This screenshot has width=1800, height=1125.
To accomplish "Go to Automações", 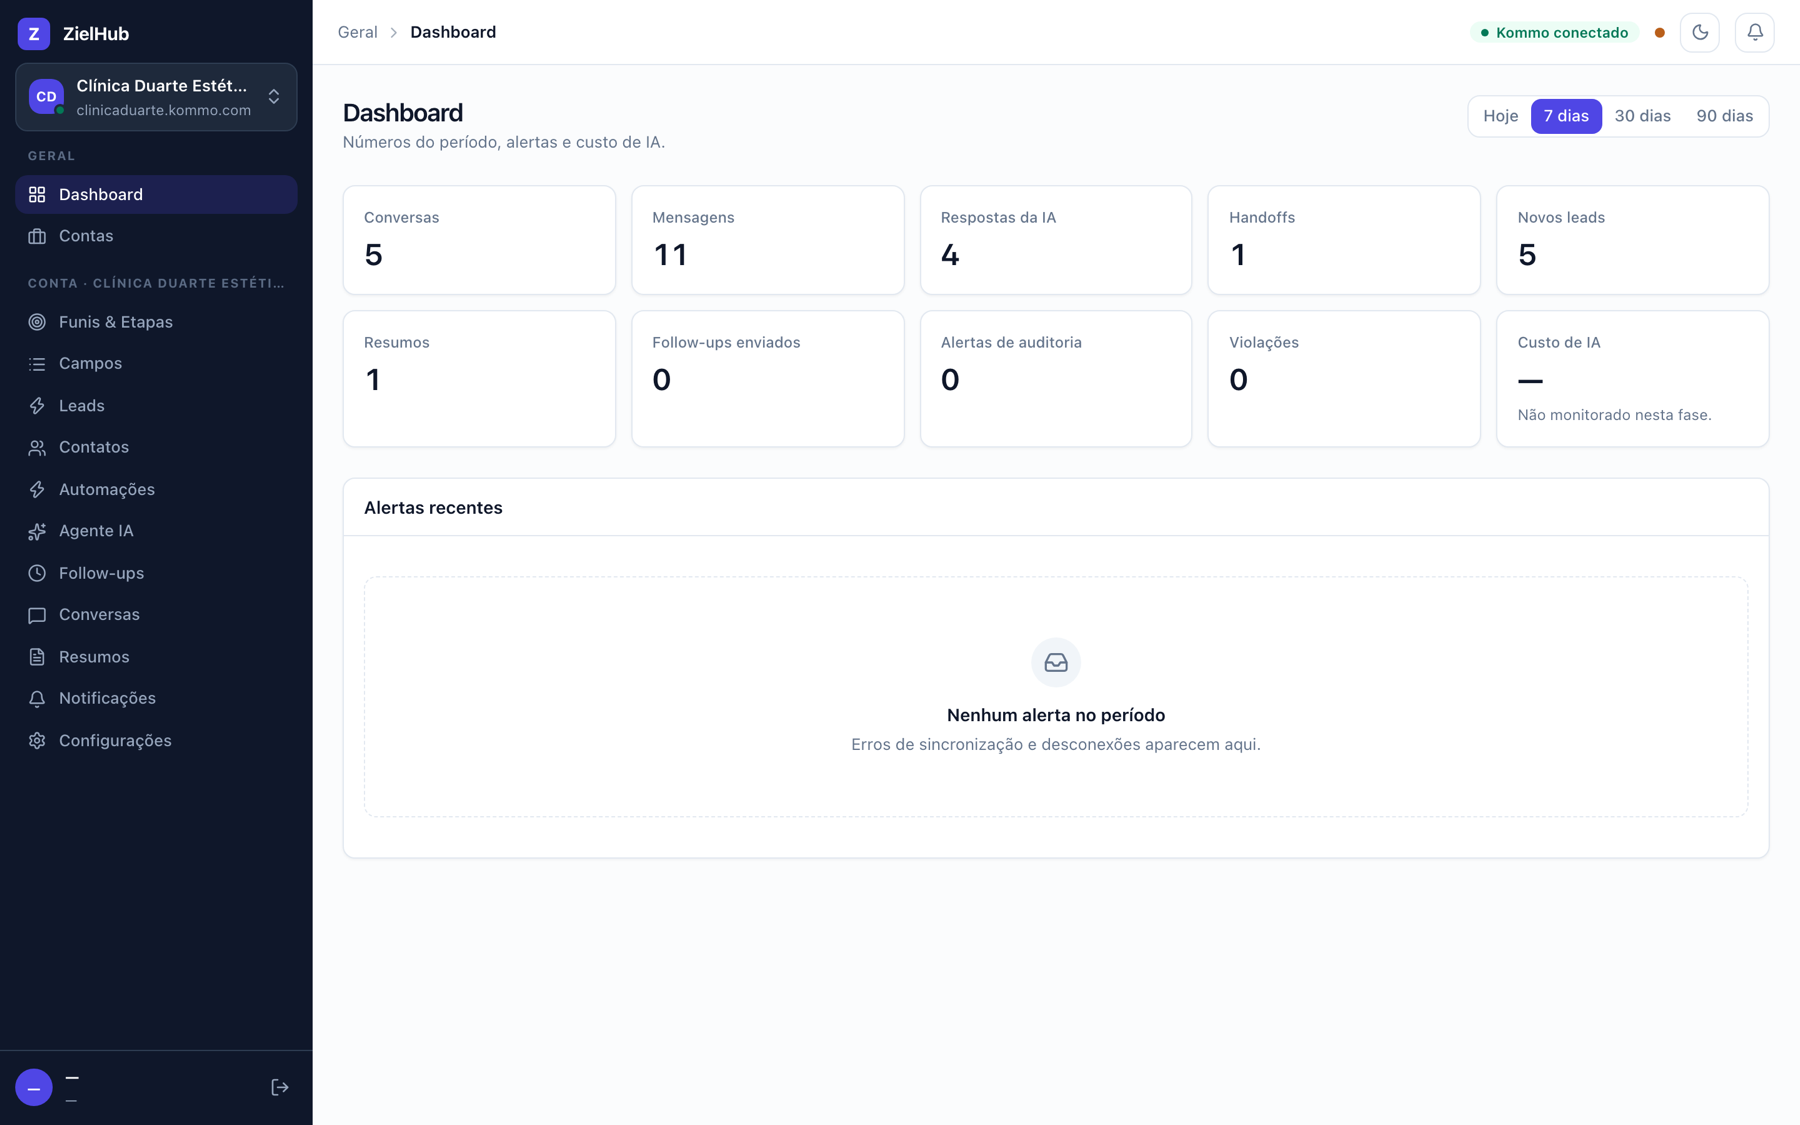I will coord(156,490).
